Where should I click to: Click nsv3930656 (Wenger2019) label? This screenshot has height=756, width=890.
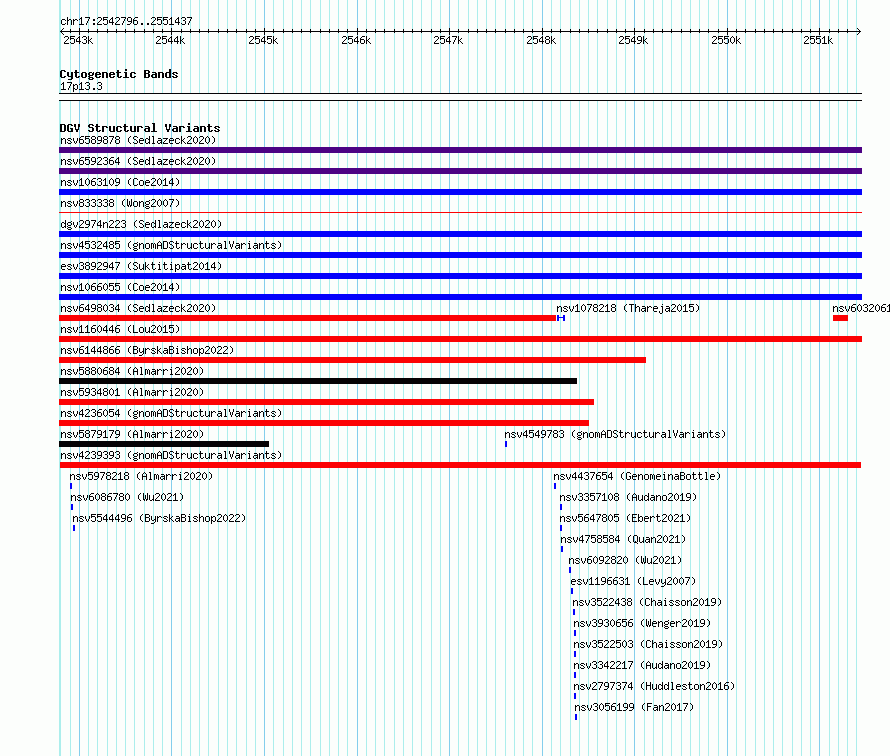(642, 623)
